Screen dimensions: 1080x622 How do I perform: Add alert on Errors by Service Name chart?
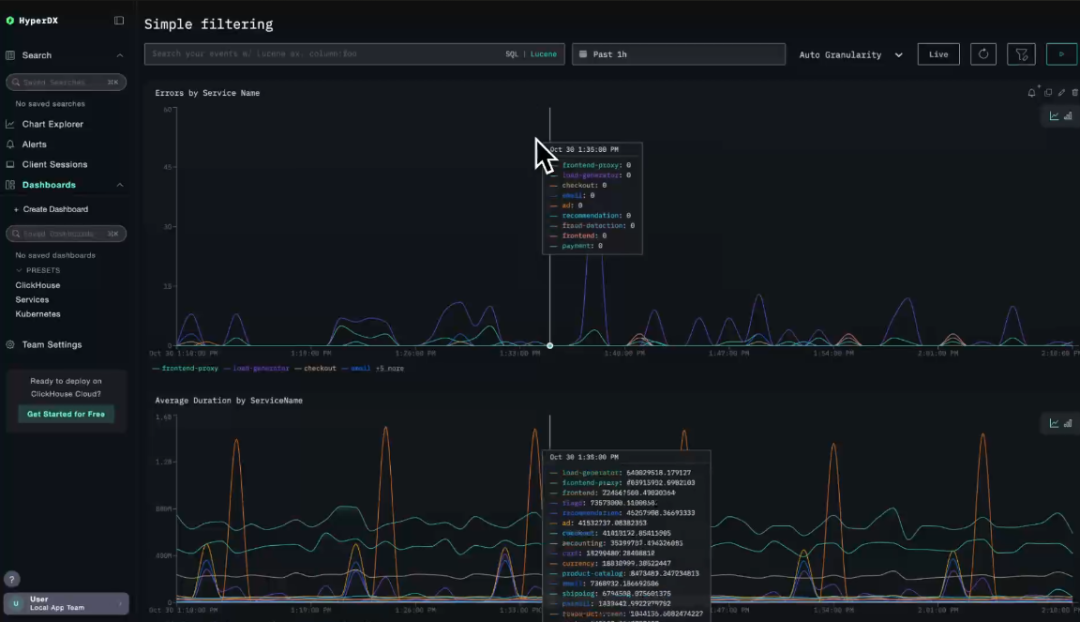[x=1032, y=92]
